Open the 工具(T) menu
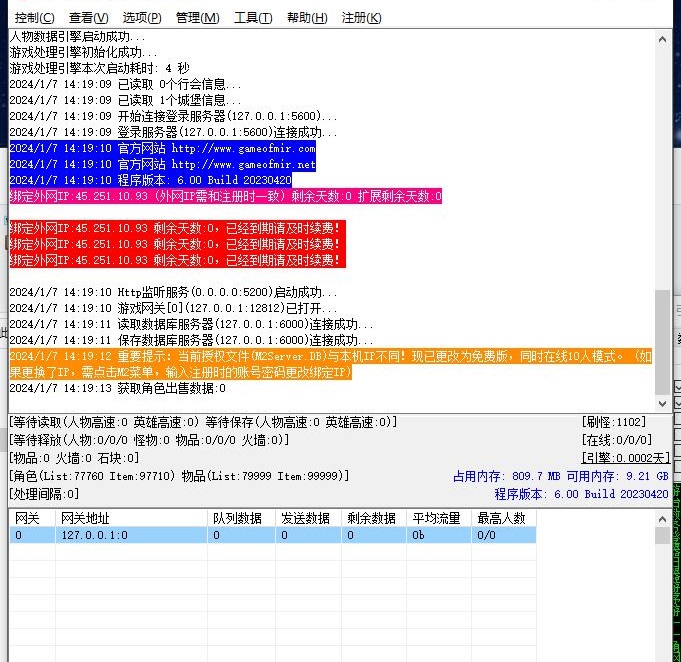The height and width of the screenshot is (662, 681). click(253, 18)
